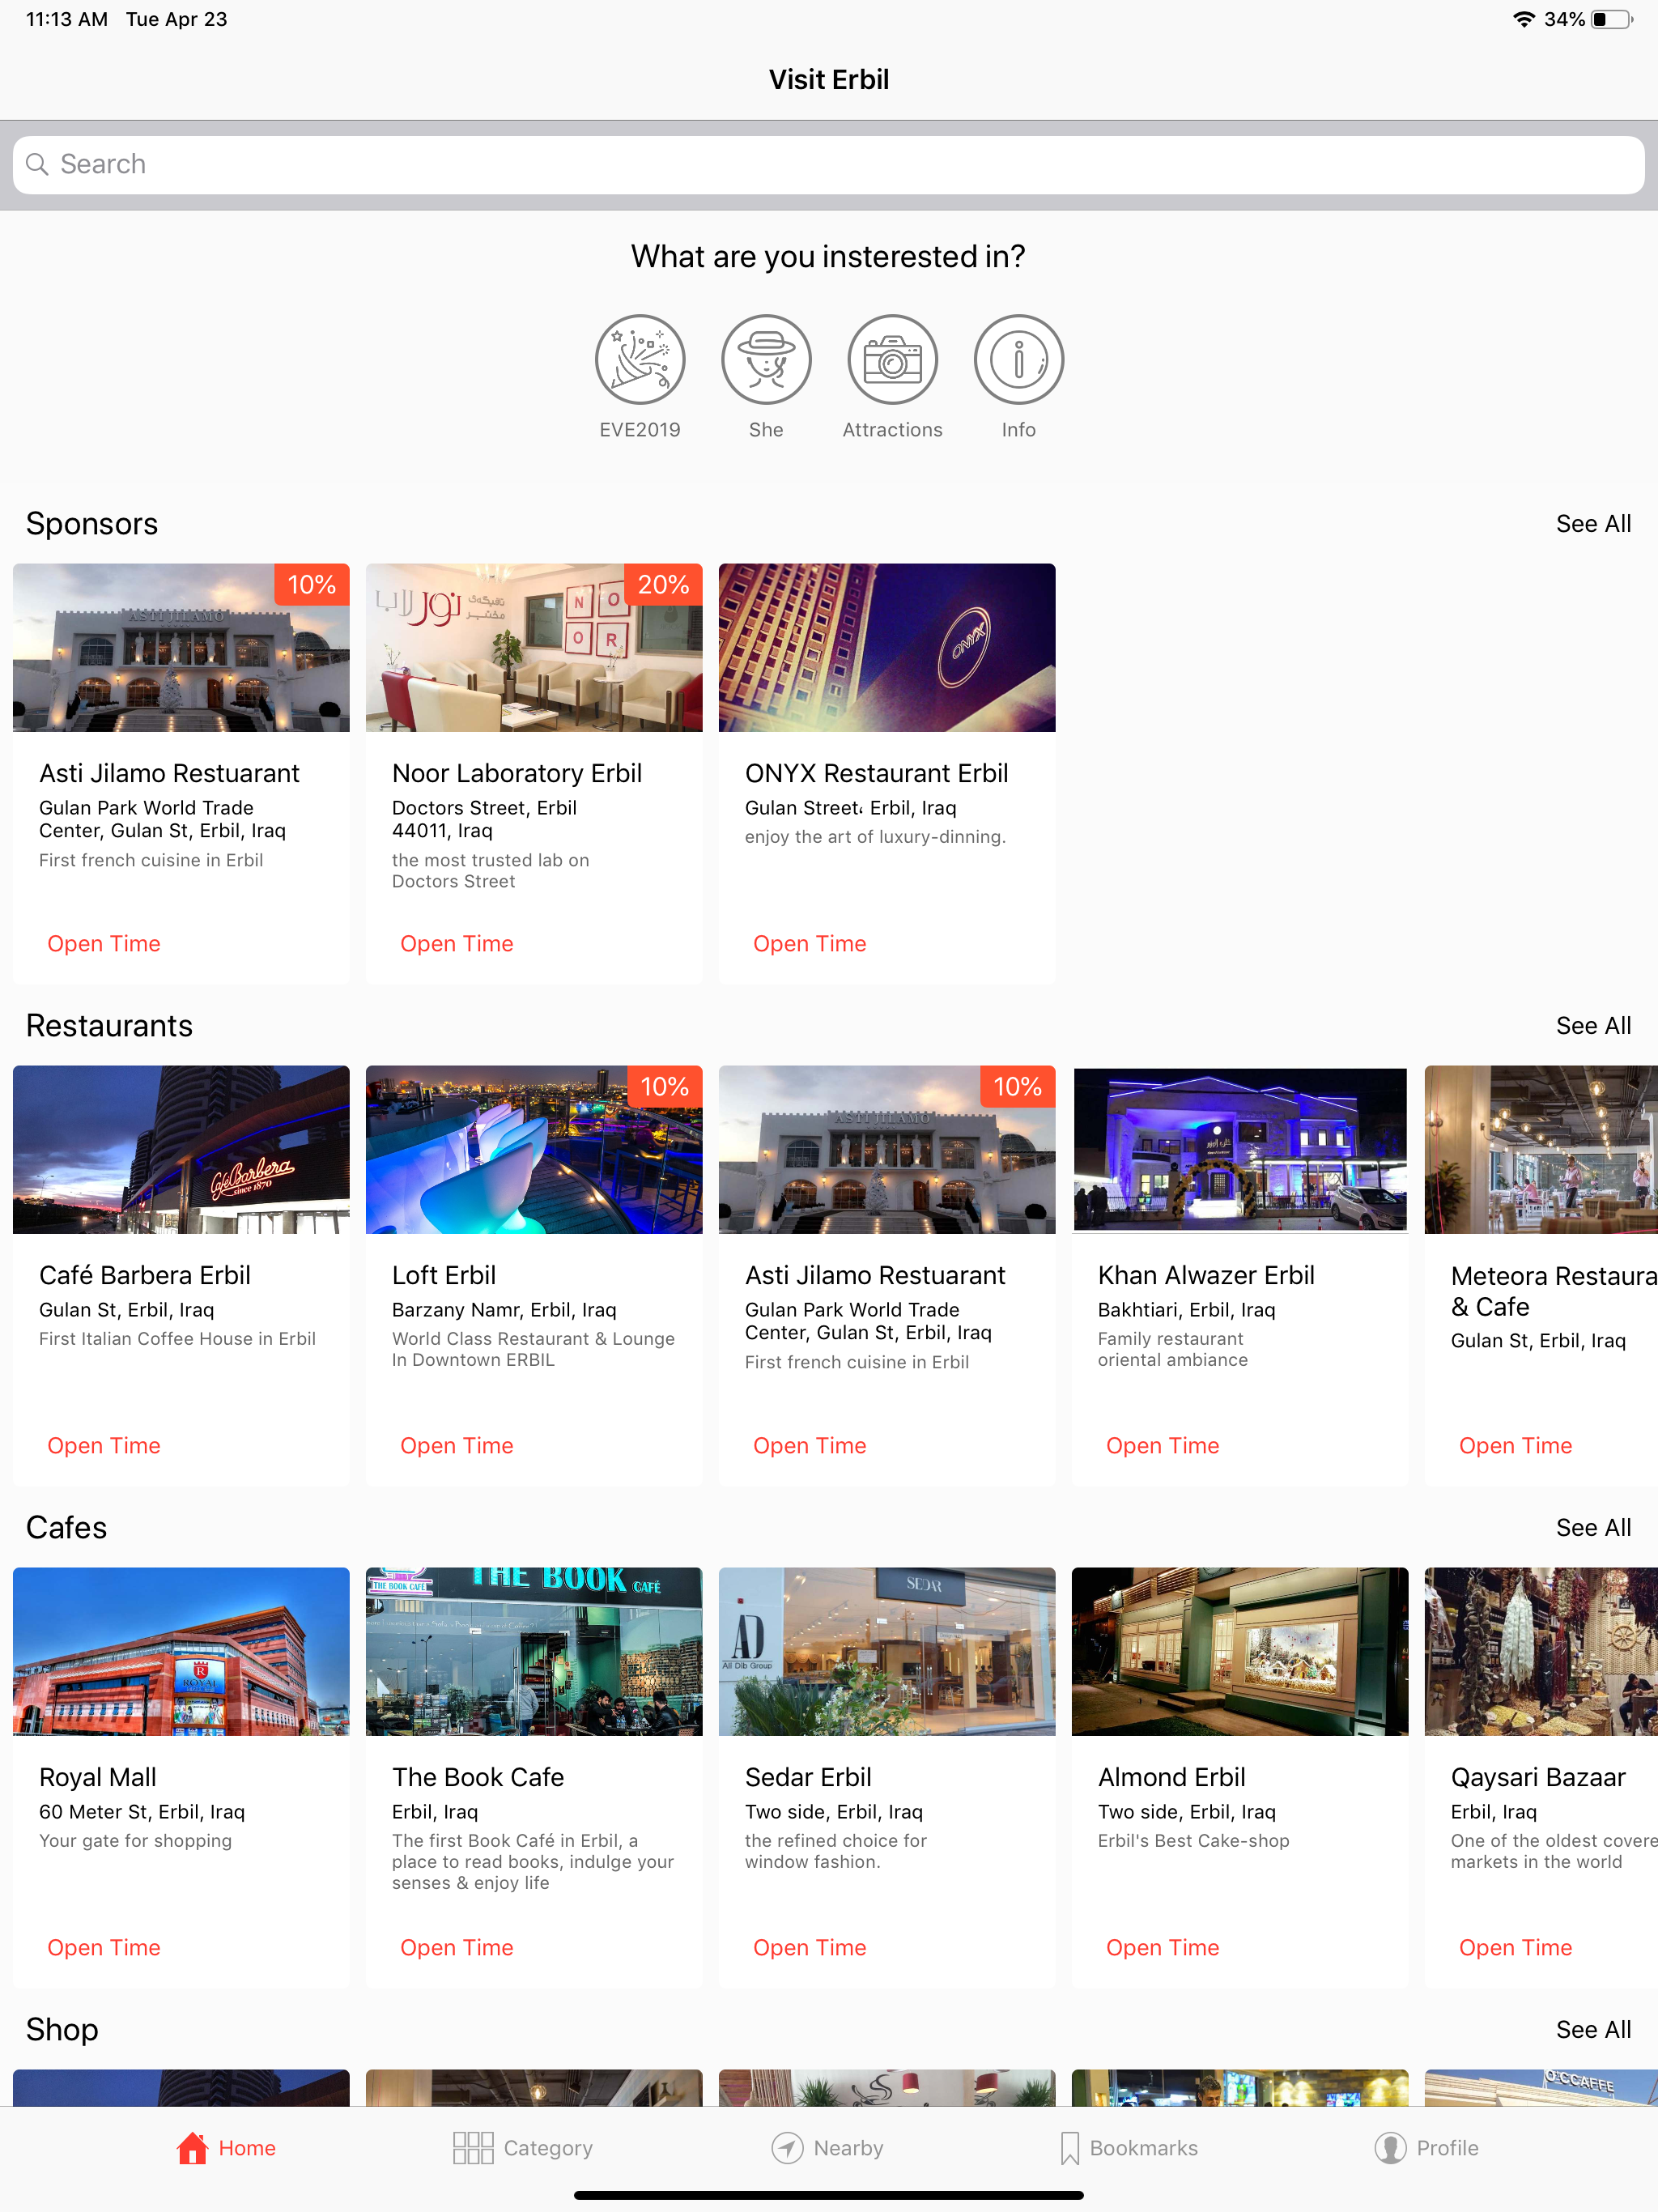Switch to the Category tab
The width and height of the screenshot is (1658, 2212).
coord(522,2147)
